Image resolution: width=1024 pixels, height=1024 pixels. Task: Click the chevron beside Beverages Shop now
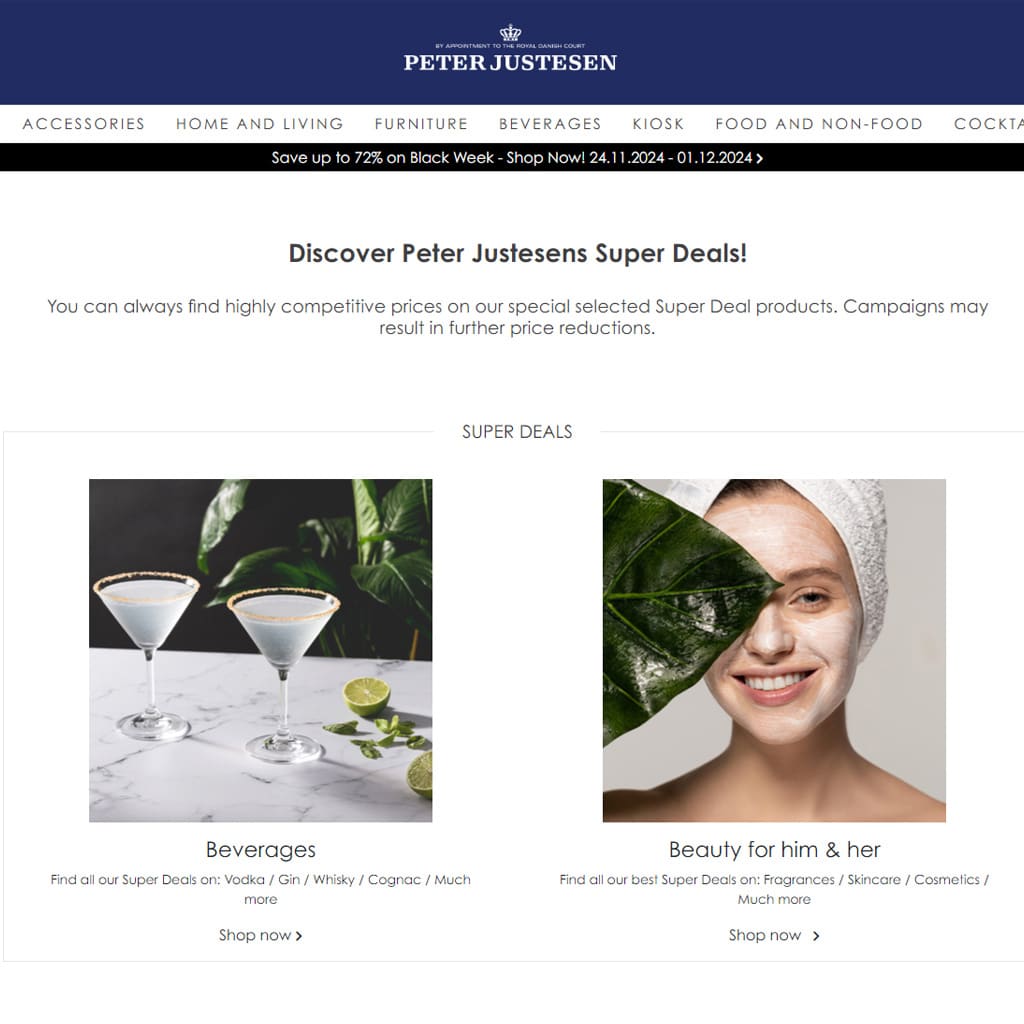point(298,936)
